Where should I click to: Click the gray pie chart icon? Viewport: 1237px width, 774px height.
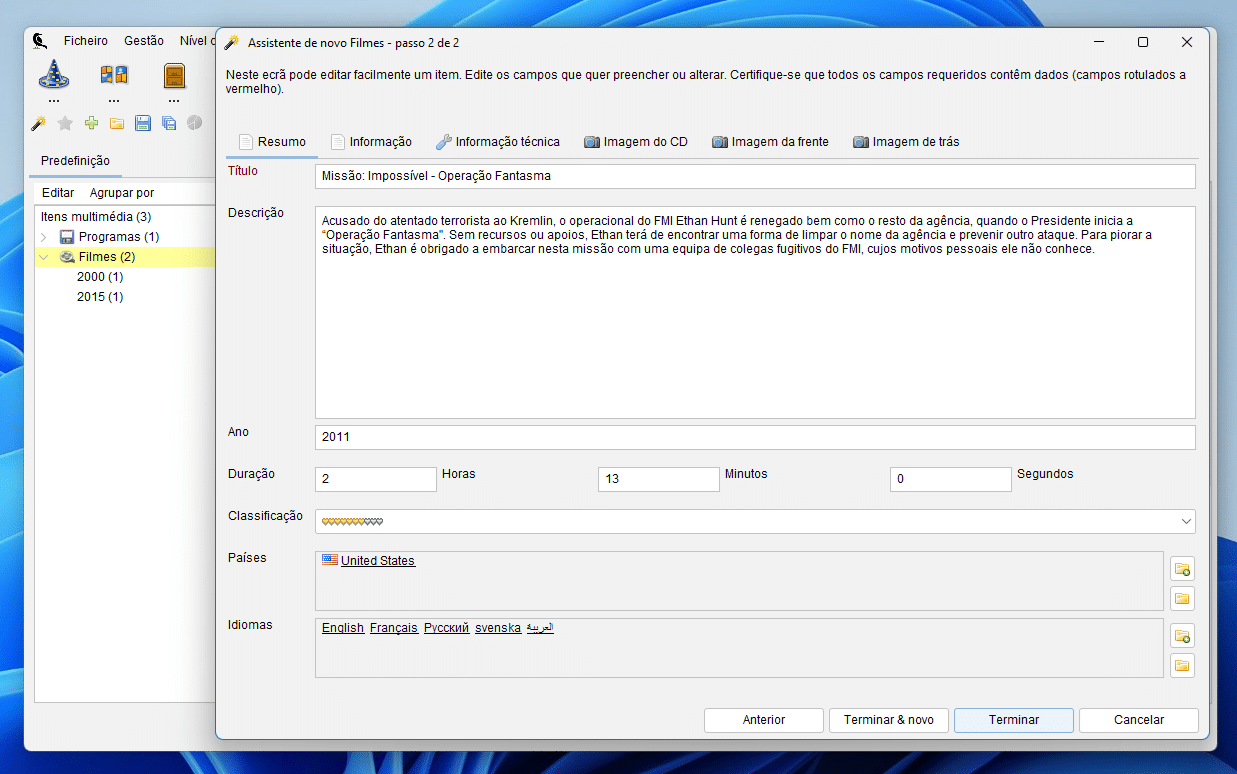coord(195,123)
